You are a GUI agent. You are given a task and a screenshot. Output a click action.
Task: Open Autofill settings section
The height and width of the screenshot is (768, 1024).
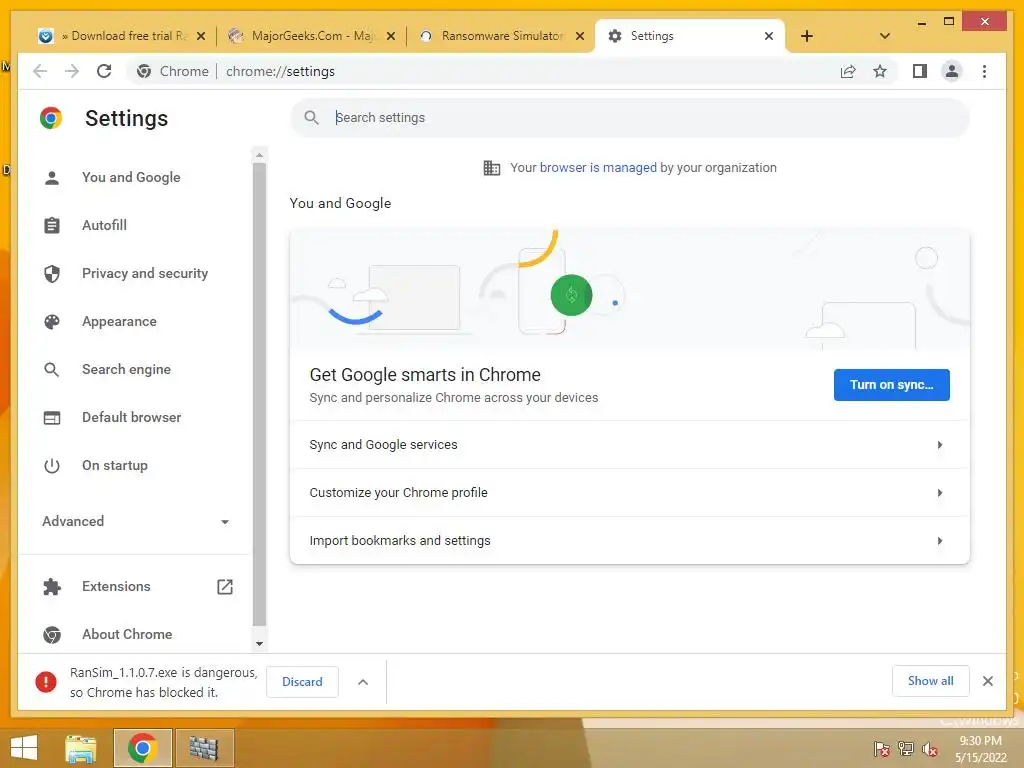pos(104,225)
